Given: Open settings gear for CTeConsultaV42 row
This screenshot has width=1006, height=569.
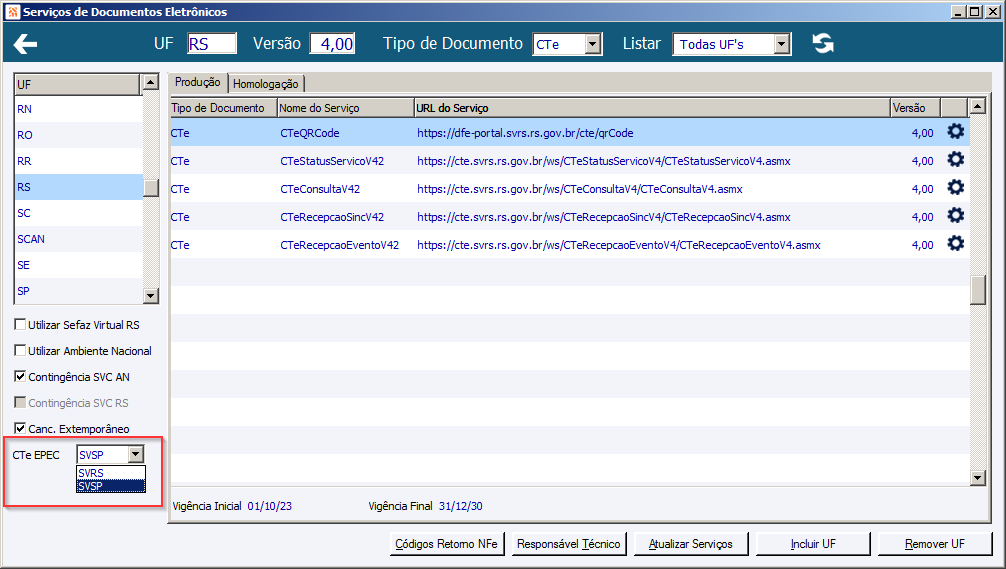Looking at the screenshot, I should [x=955, y=187].
